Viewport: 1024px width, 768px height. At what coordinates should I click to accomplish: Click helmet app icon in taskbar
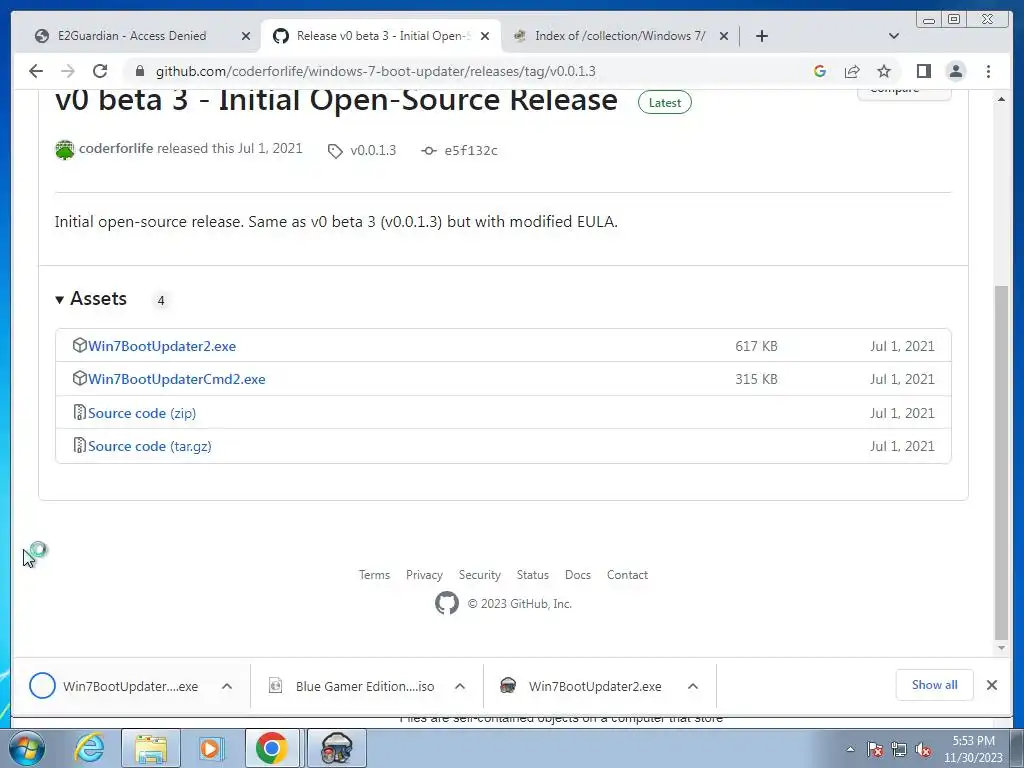(337, 748)
